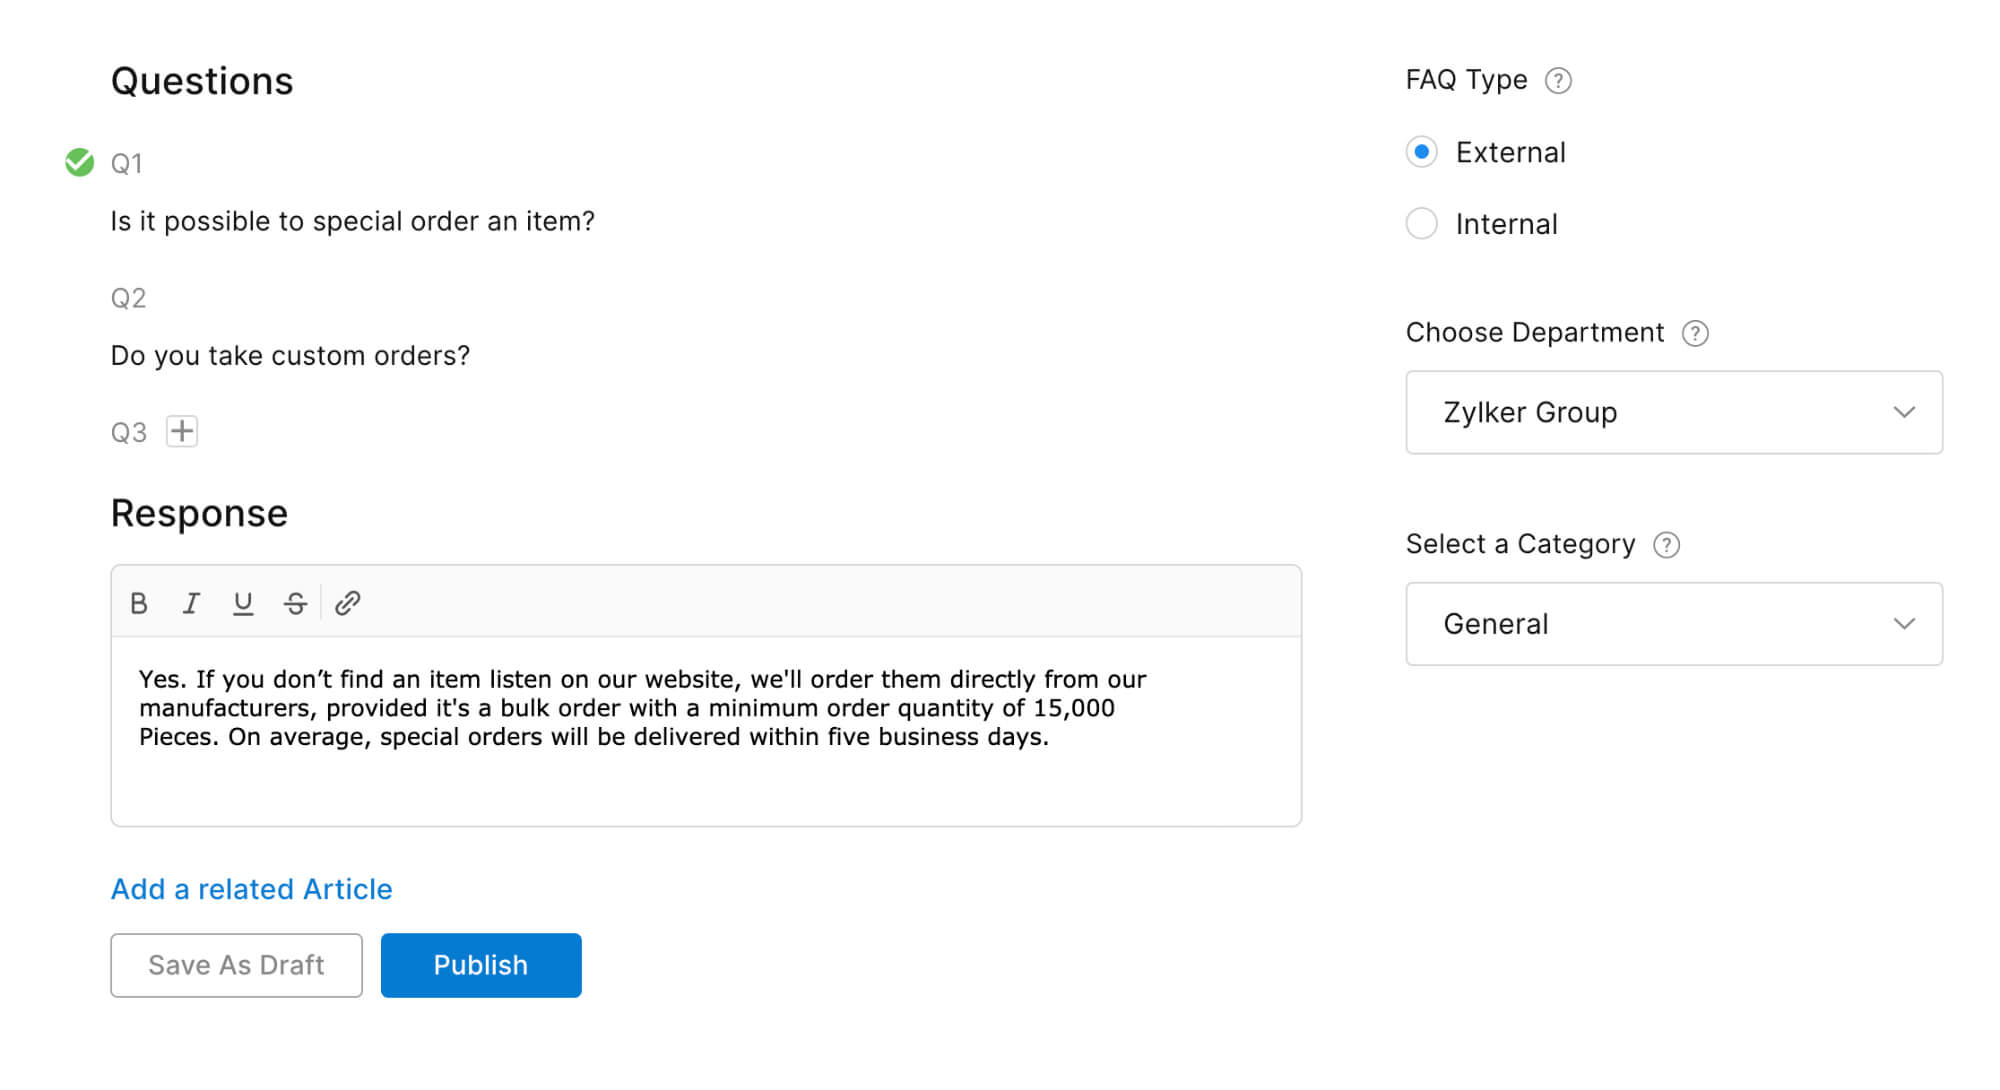
Task: Click the Insert Link icon
Action: click(346, 603)
